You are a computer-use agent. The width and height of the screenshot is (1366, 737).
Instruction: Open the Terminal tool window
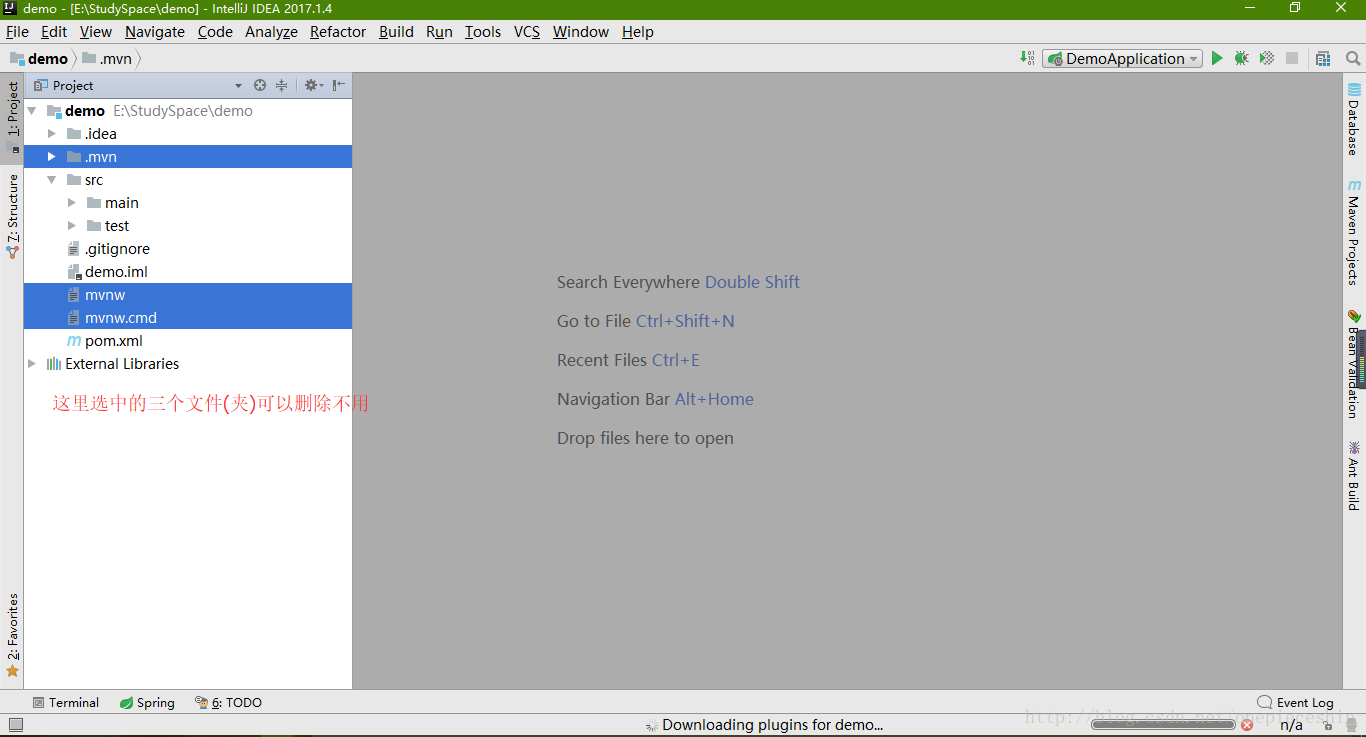coord(66,703)
